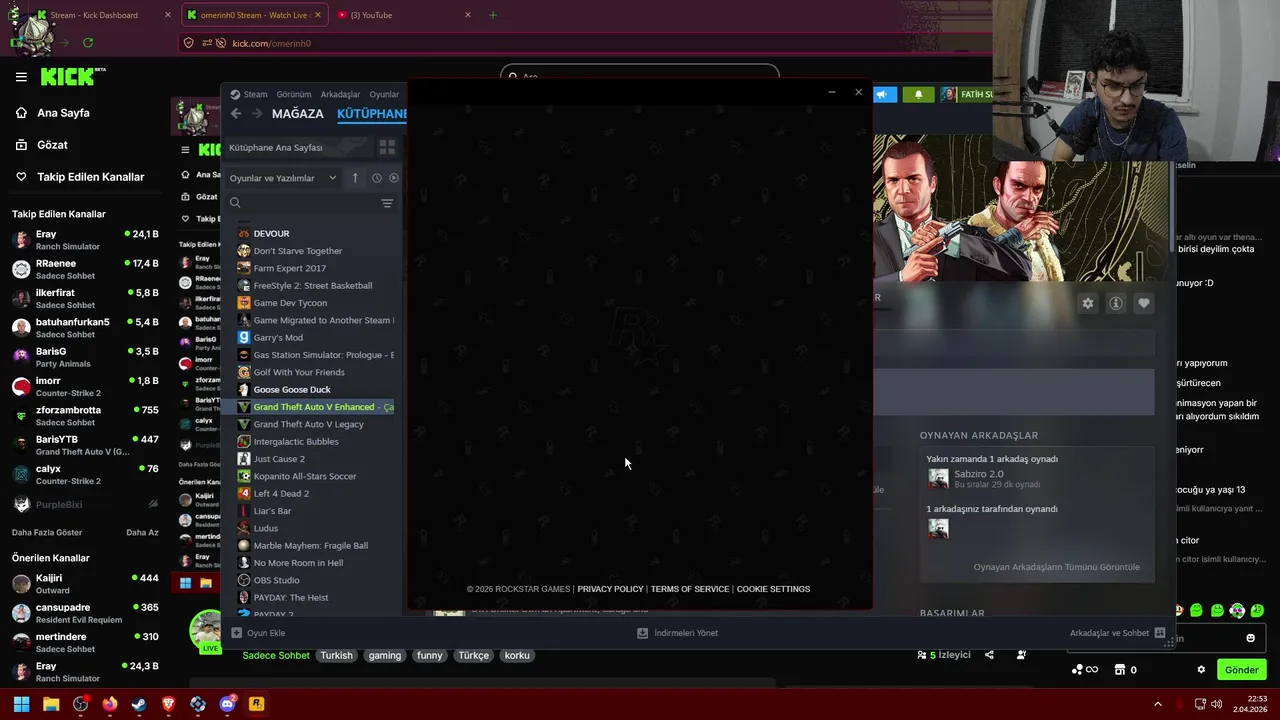Open Steam game settings gear icon
This screenshot has height=720, width=1280.
click(x=1088, y=303)
